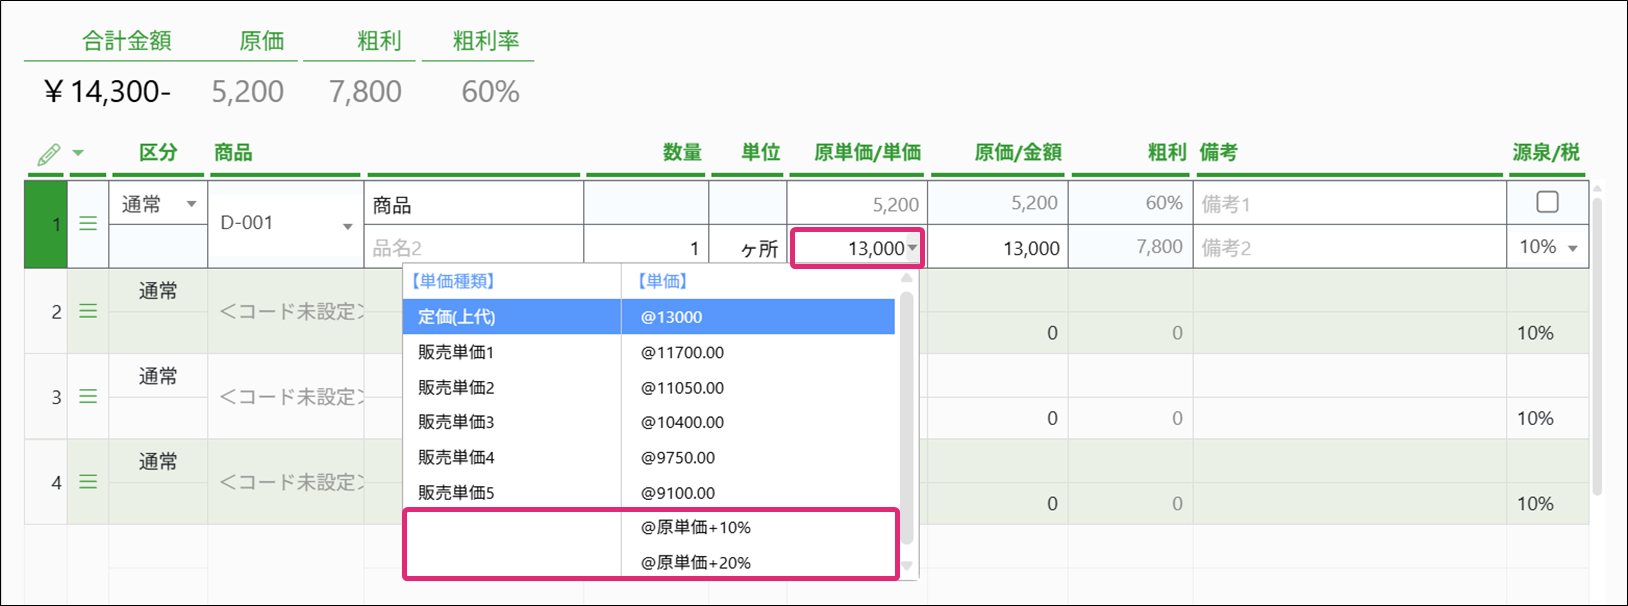
Task: Select the @原単価+20% price option
Action: (x=695, y=562)
